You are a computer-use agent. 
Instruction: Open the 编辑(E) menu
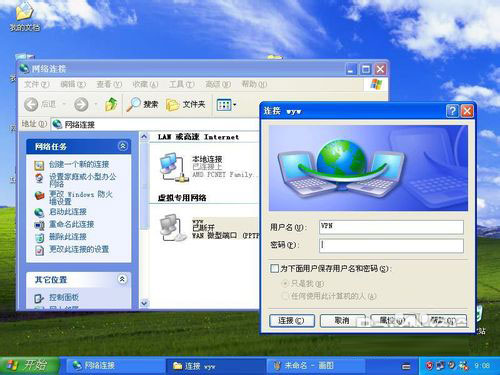pos(73,84)
